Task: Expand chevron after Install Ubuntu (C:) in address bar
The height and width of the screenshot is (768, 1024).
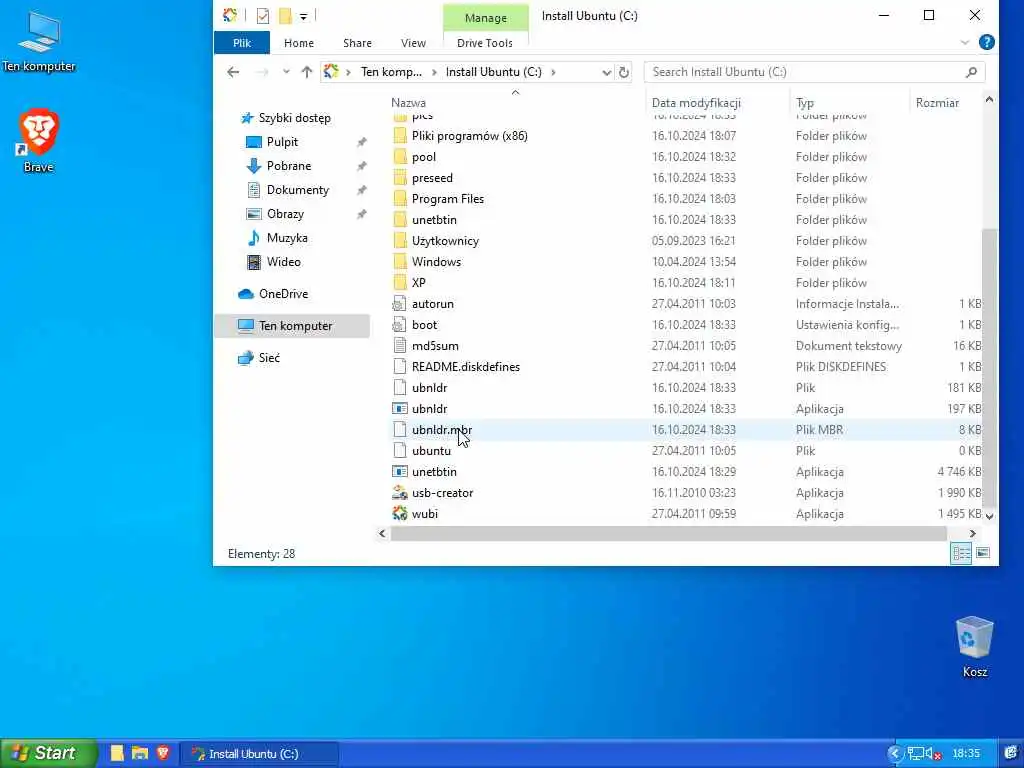Action: (553, 72)
